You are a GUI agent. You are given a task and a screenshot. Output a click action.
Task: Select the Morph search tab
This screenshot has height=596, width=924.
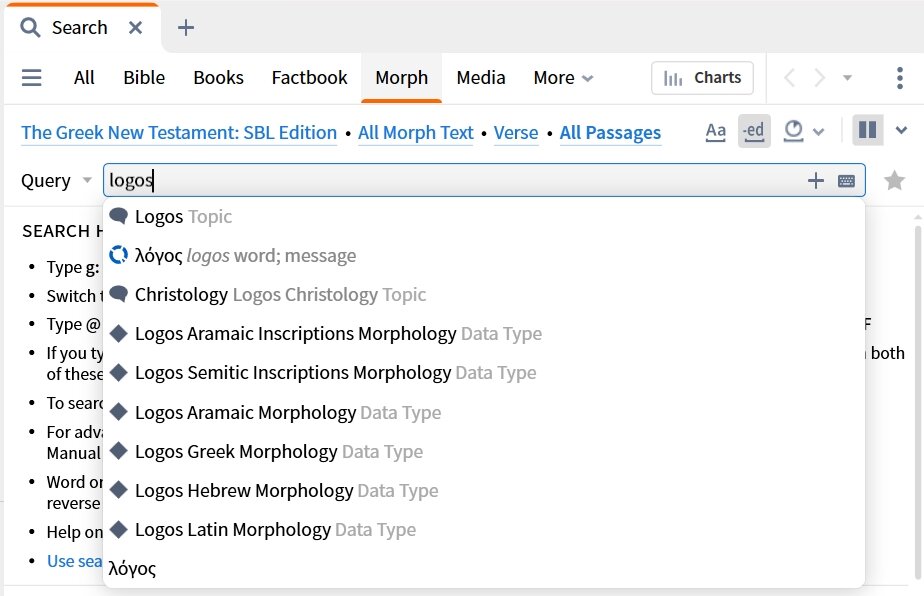coord(401,78)
